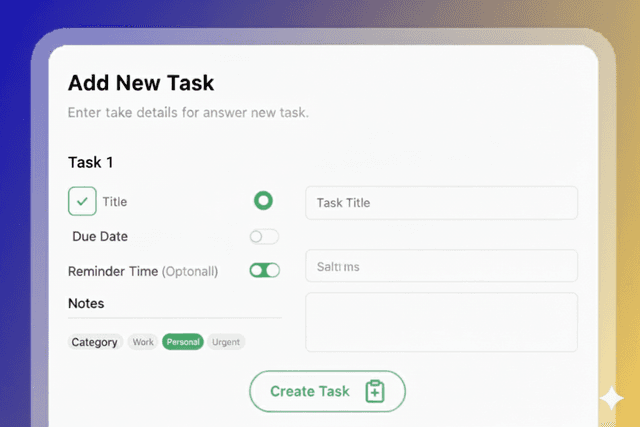
Task: Click the clipboard plus icon
Action: click(x=375, y=391)
